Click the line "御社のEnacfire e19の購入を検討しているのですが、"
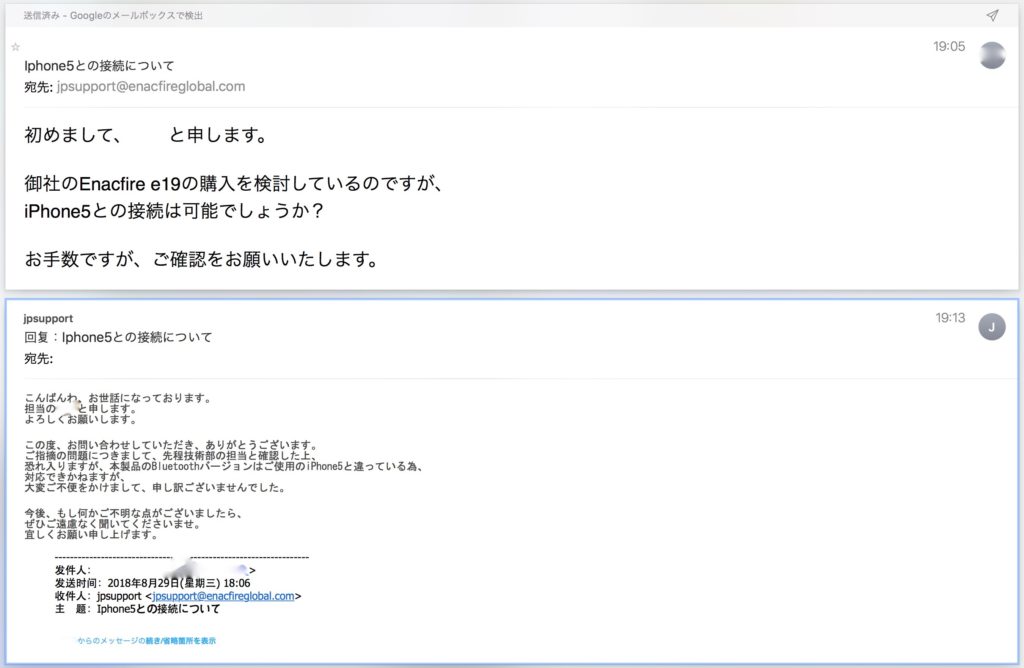1024x668 pixels. click(x=234, y=183)
